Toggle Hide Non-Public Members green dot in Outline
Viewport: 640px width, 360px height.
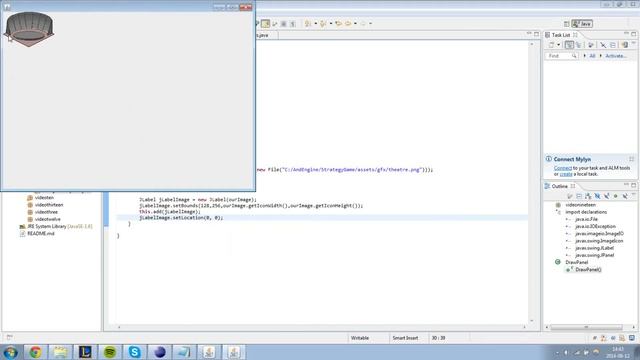tap(616, 196)
